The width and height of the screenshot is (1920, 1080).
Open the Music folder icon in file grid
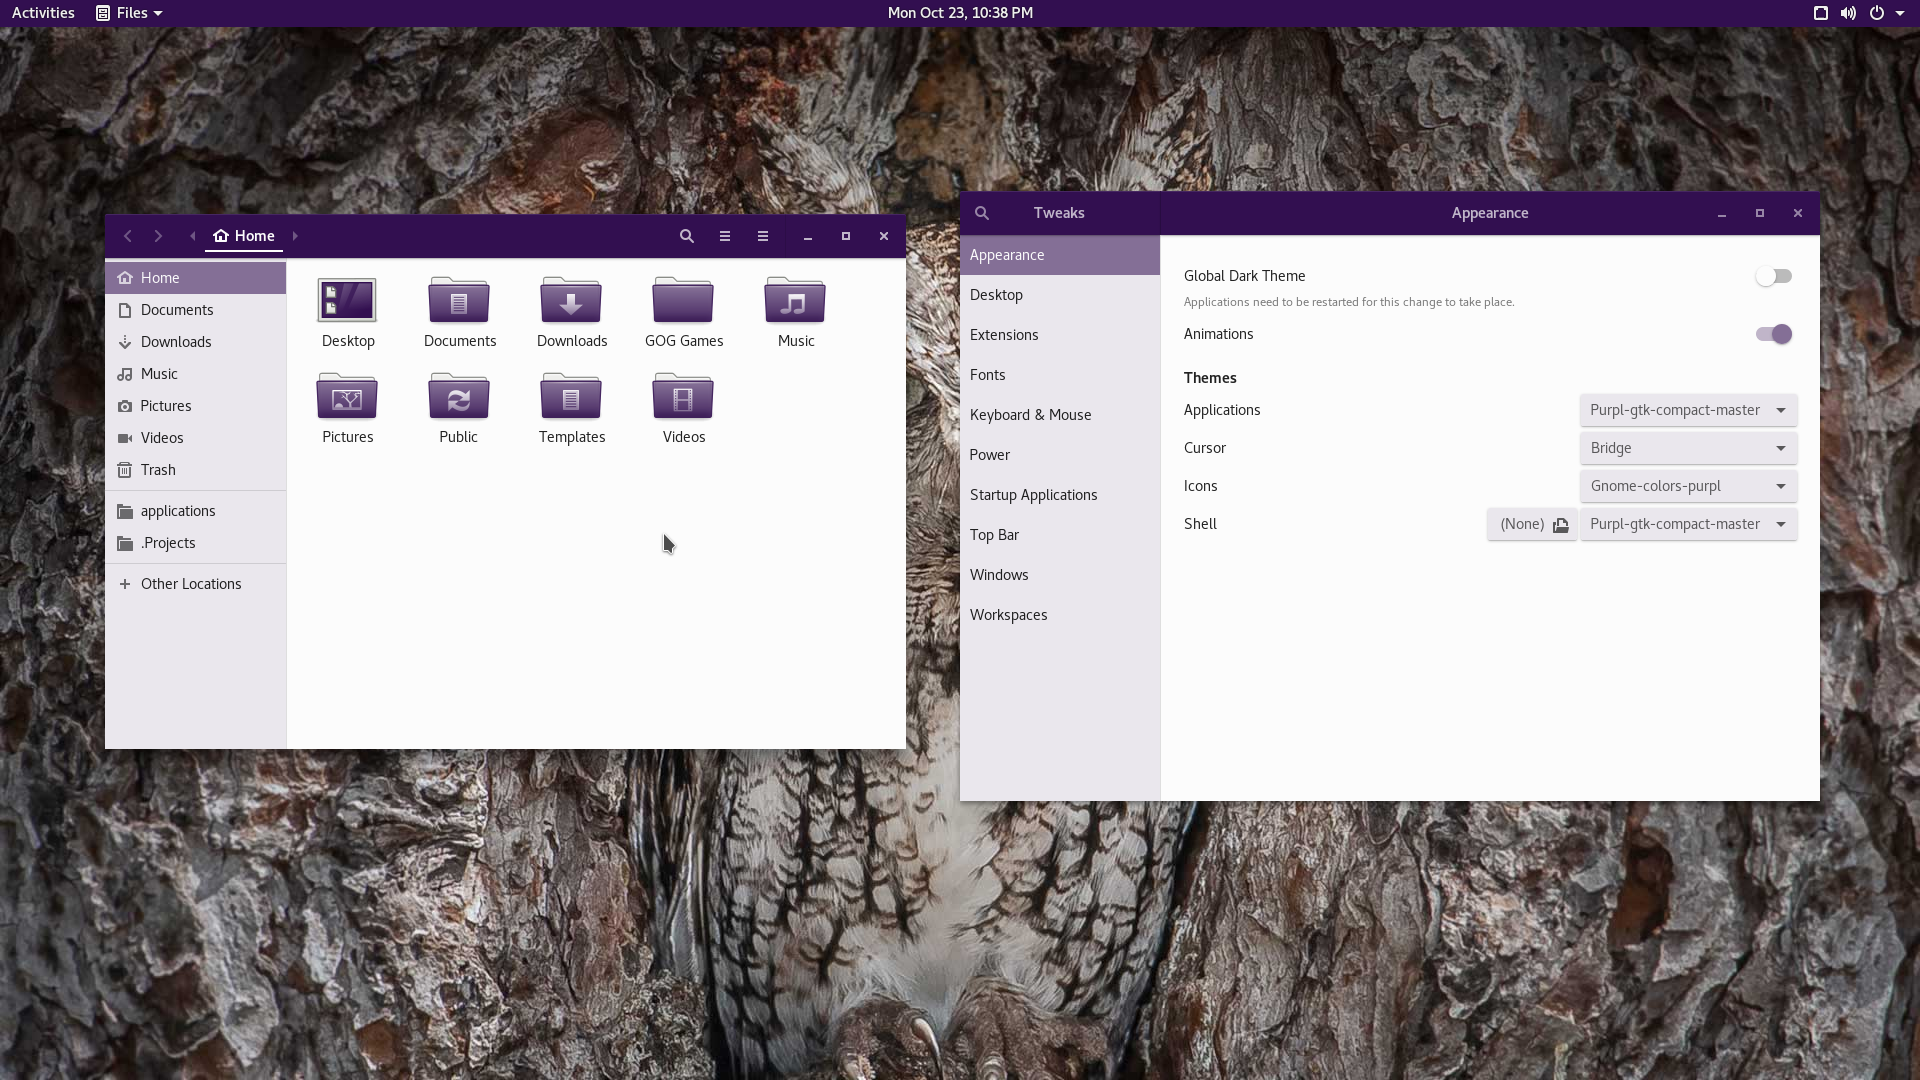(x=795, y=300)
